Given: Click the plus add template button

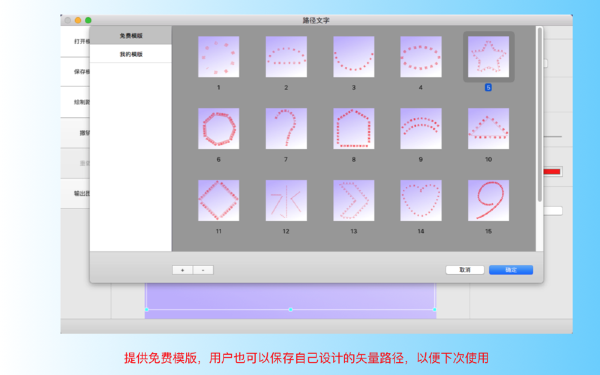Looking at the screenshot, I should (183, 270).
